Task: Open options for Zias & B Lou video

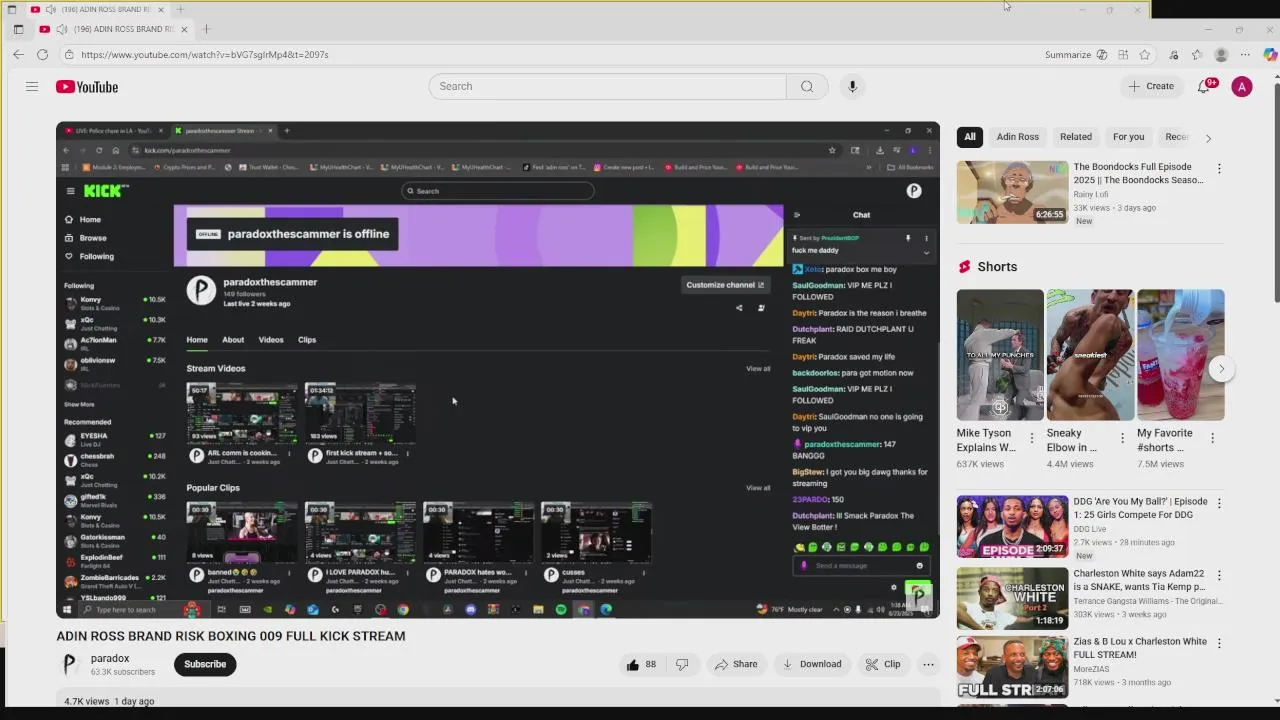Action: click(x=1219, y=643)
